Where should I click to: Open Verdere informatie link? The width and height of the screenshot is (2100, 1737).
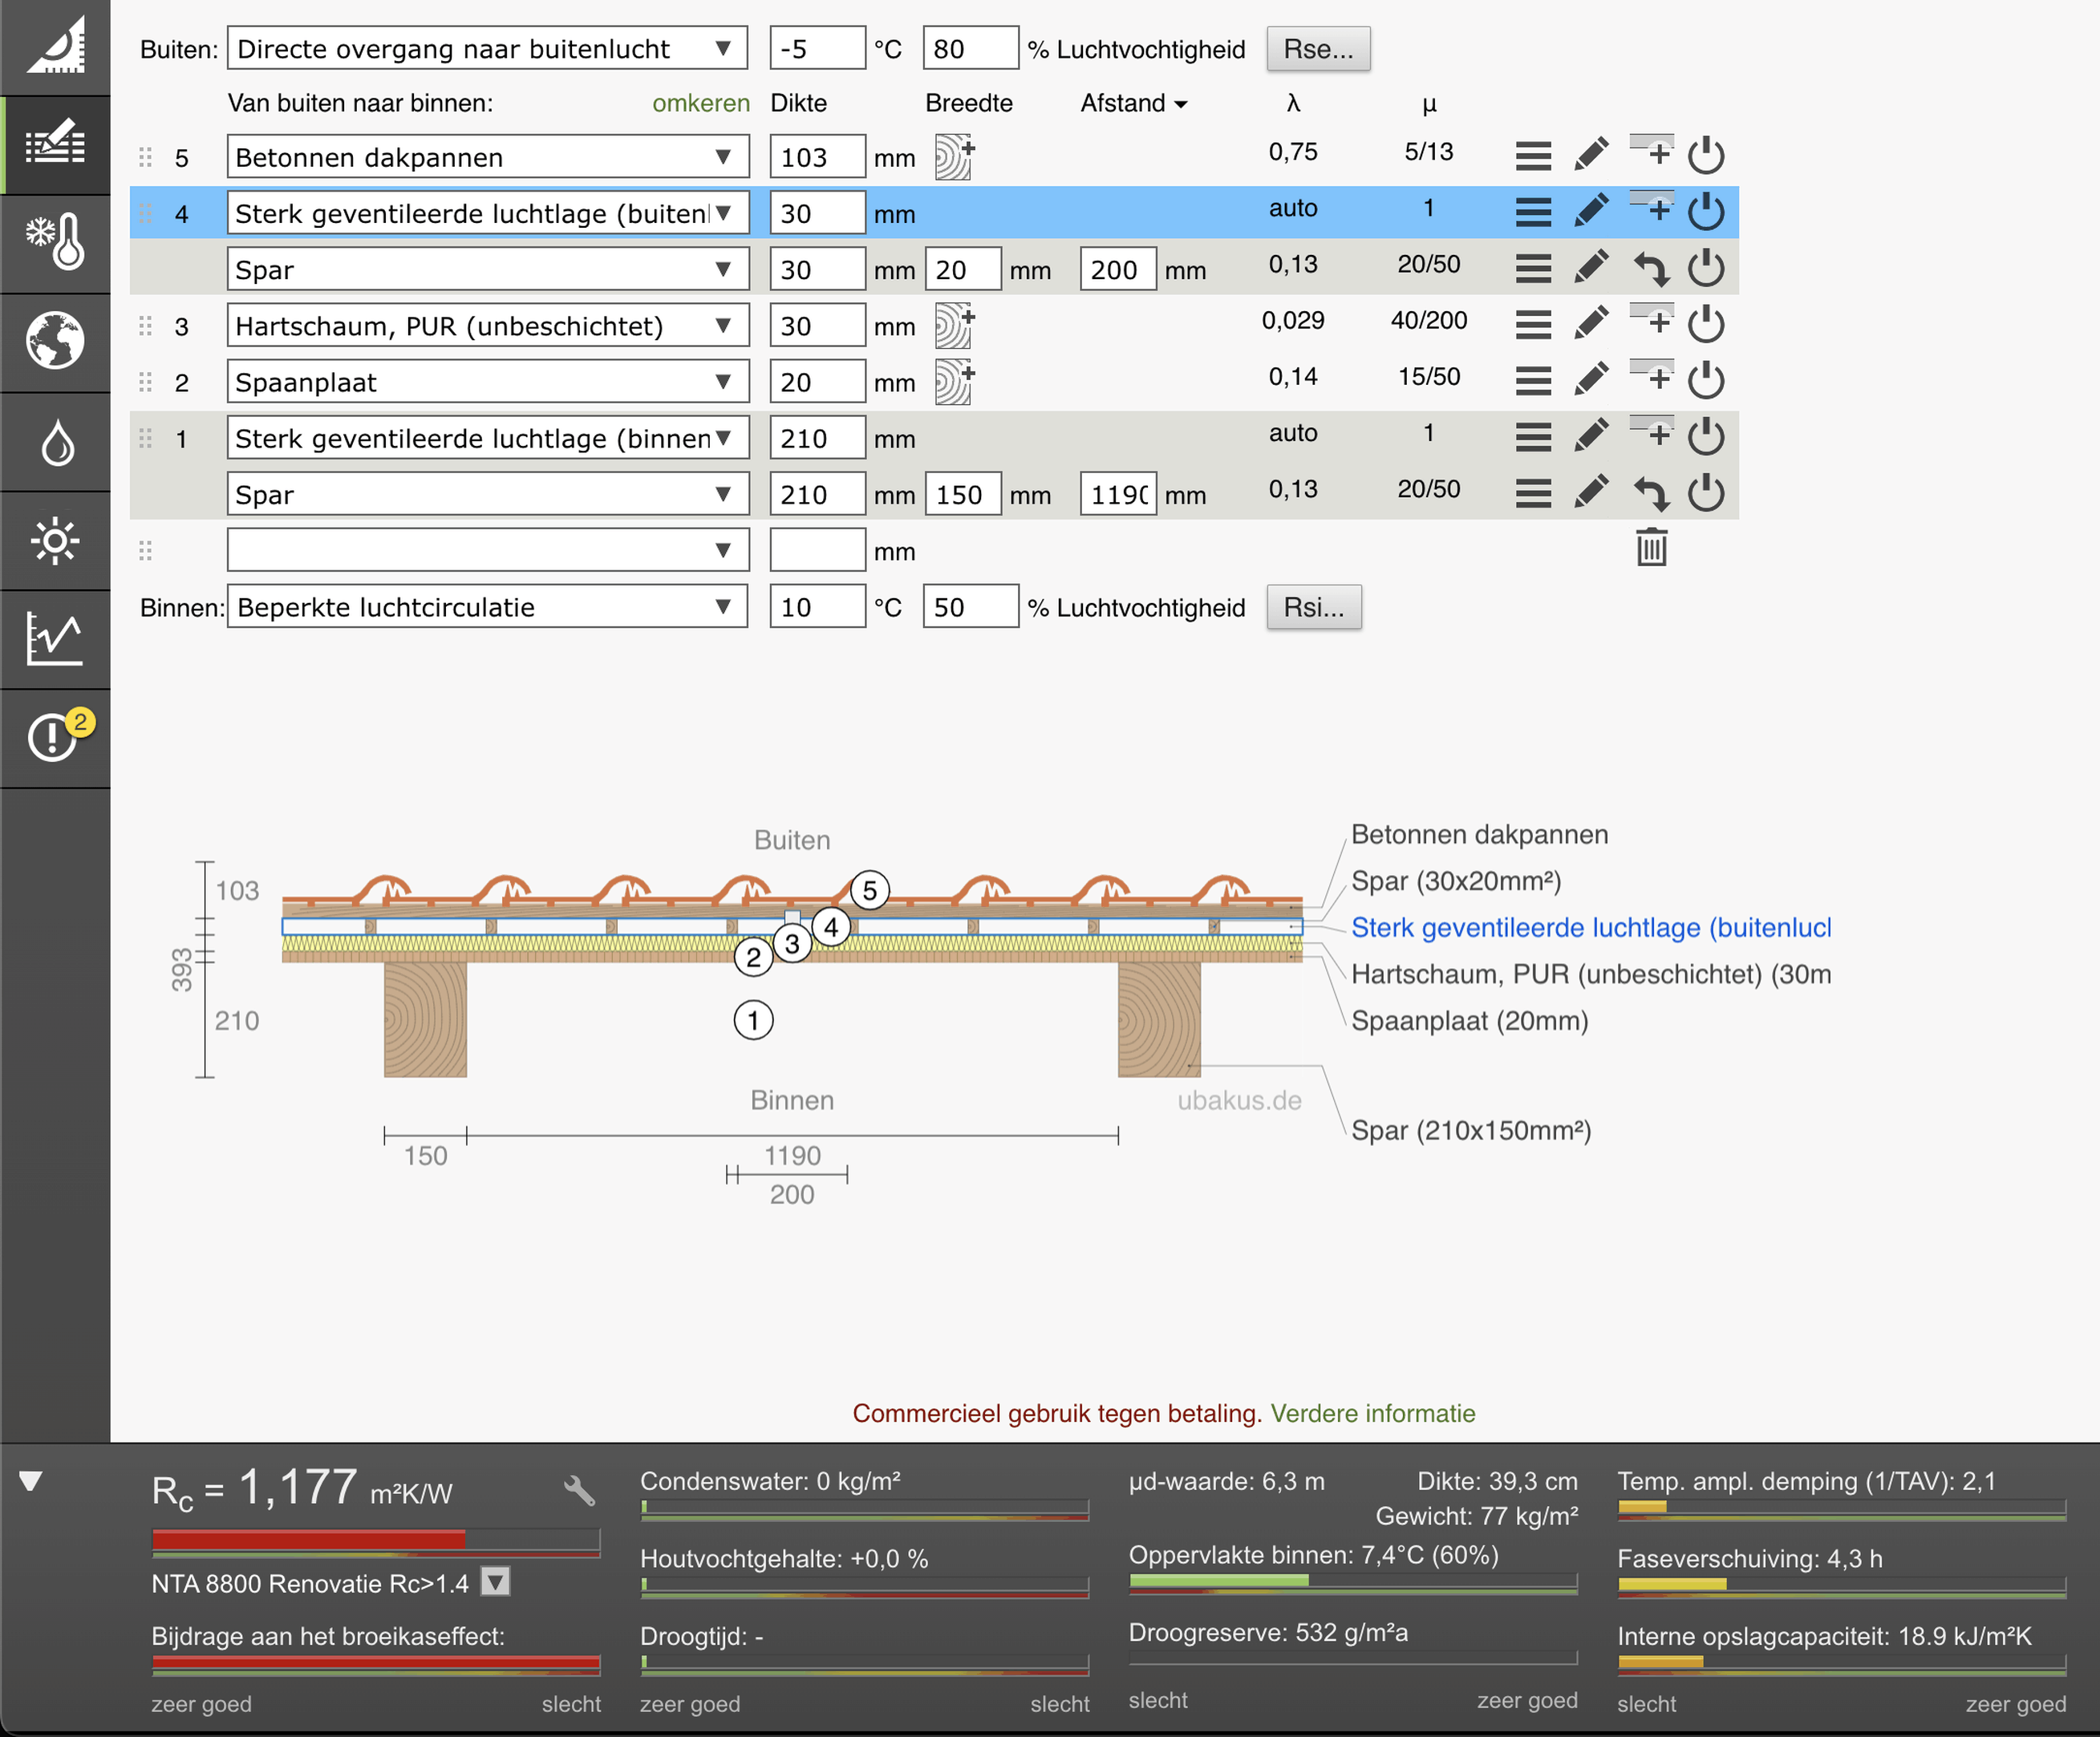pyautogui.click(x=1373, y=1413)
